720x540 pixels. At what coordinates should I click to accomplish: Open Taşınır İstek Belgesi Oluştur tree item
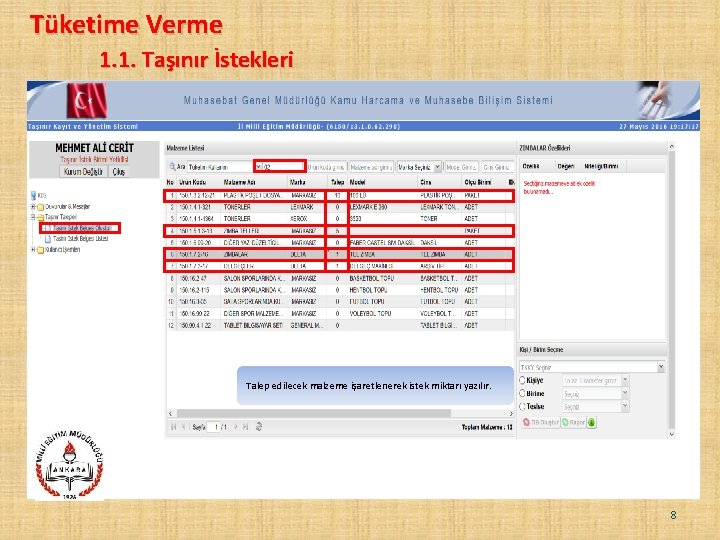(81, 228)
